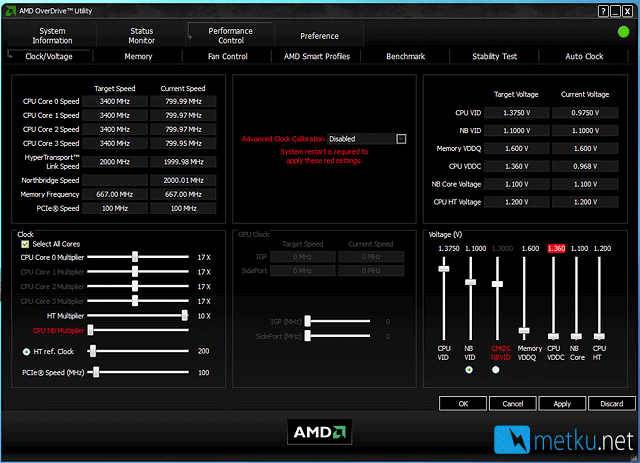Open the Auto Clock sub-tab
This screenshot has height=463, width=640.
pyautogui.click(x=584, y=56)
